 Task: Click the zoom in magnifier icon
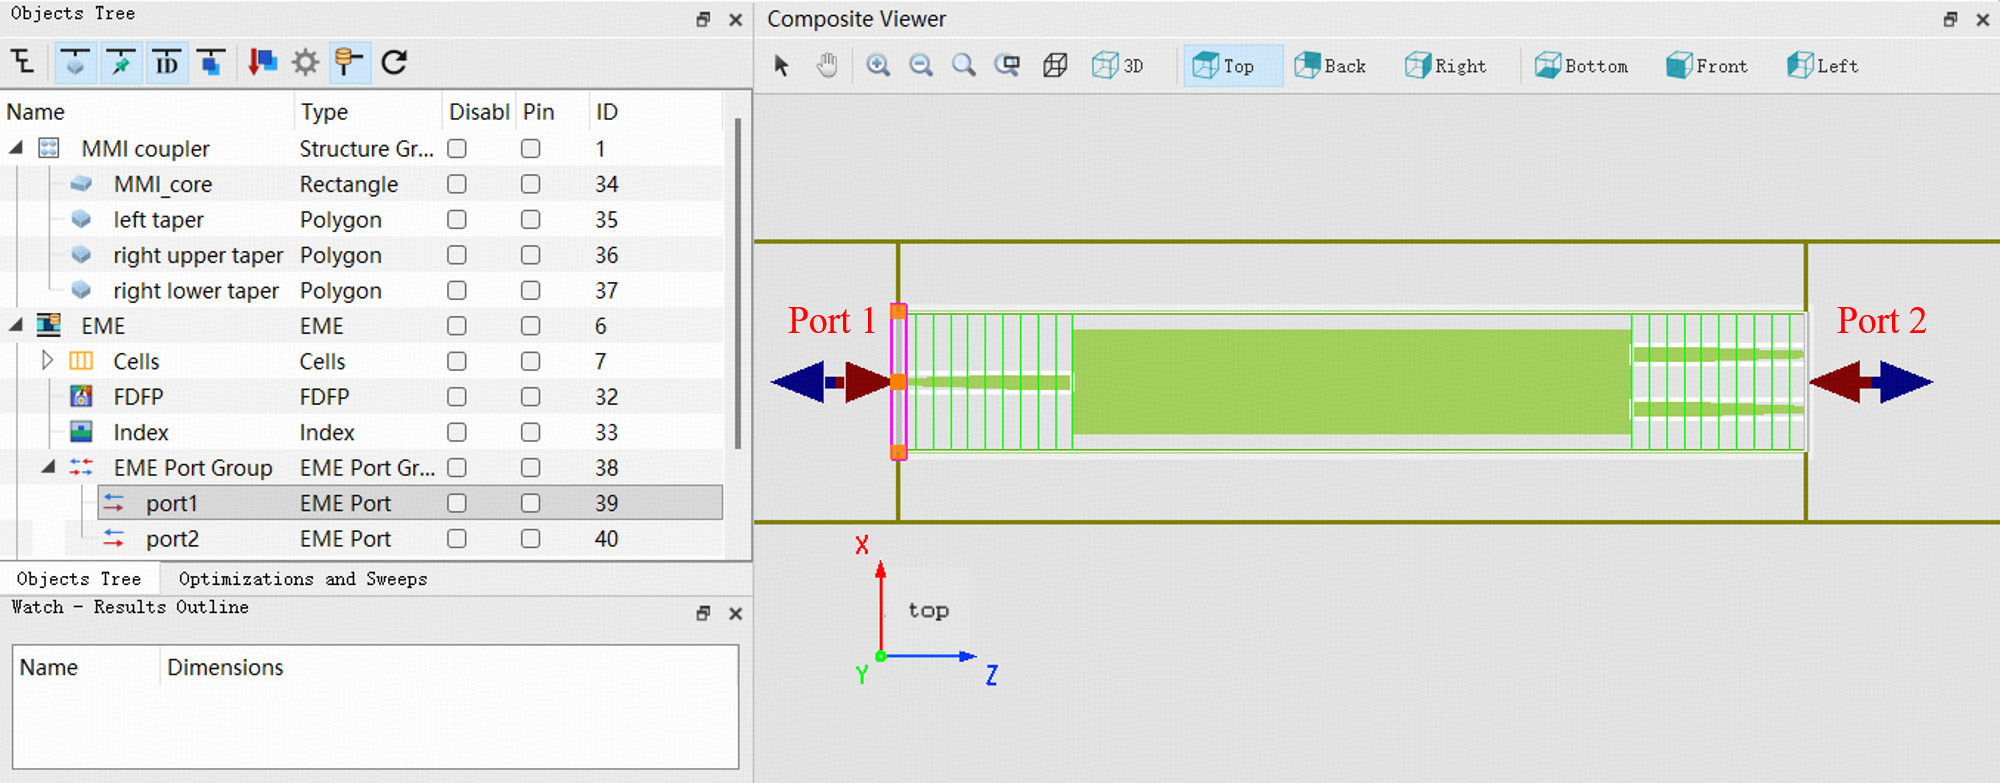(878, 66)
